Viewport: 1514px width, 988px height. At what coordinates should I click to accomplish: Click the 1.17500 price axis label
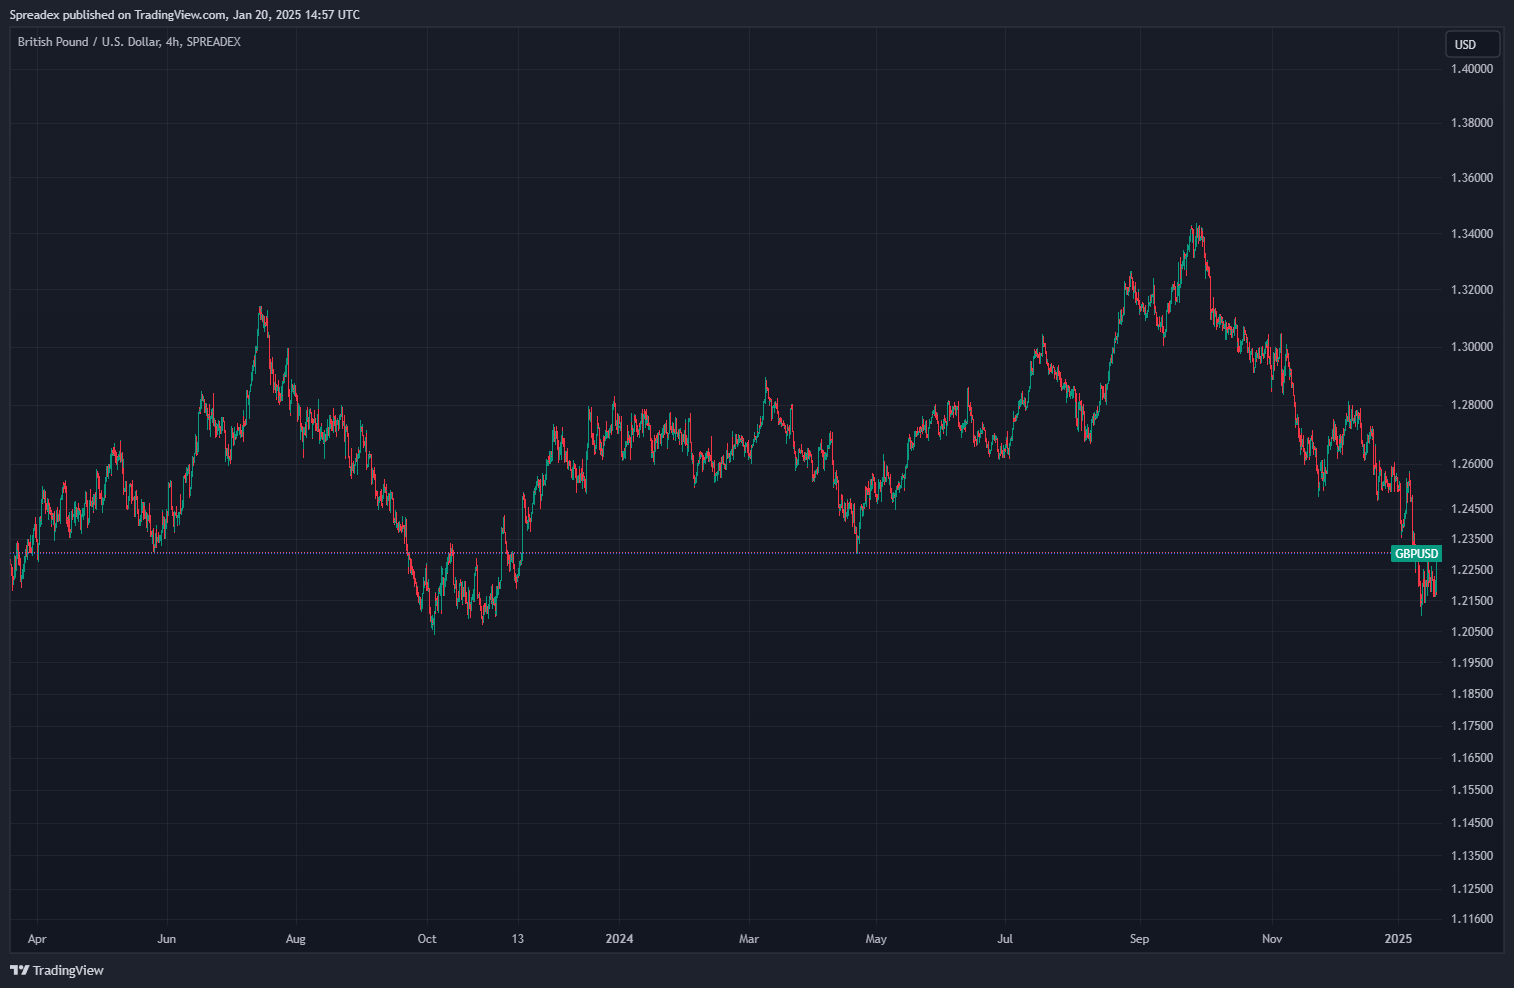tap(1472, 726)
